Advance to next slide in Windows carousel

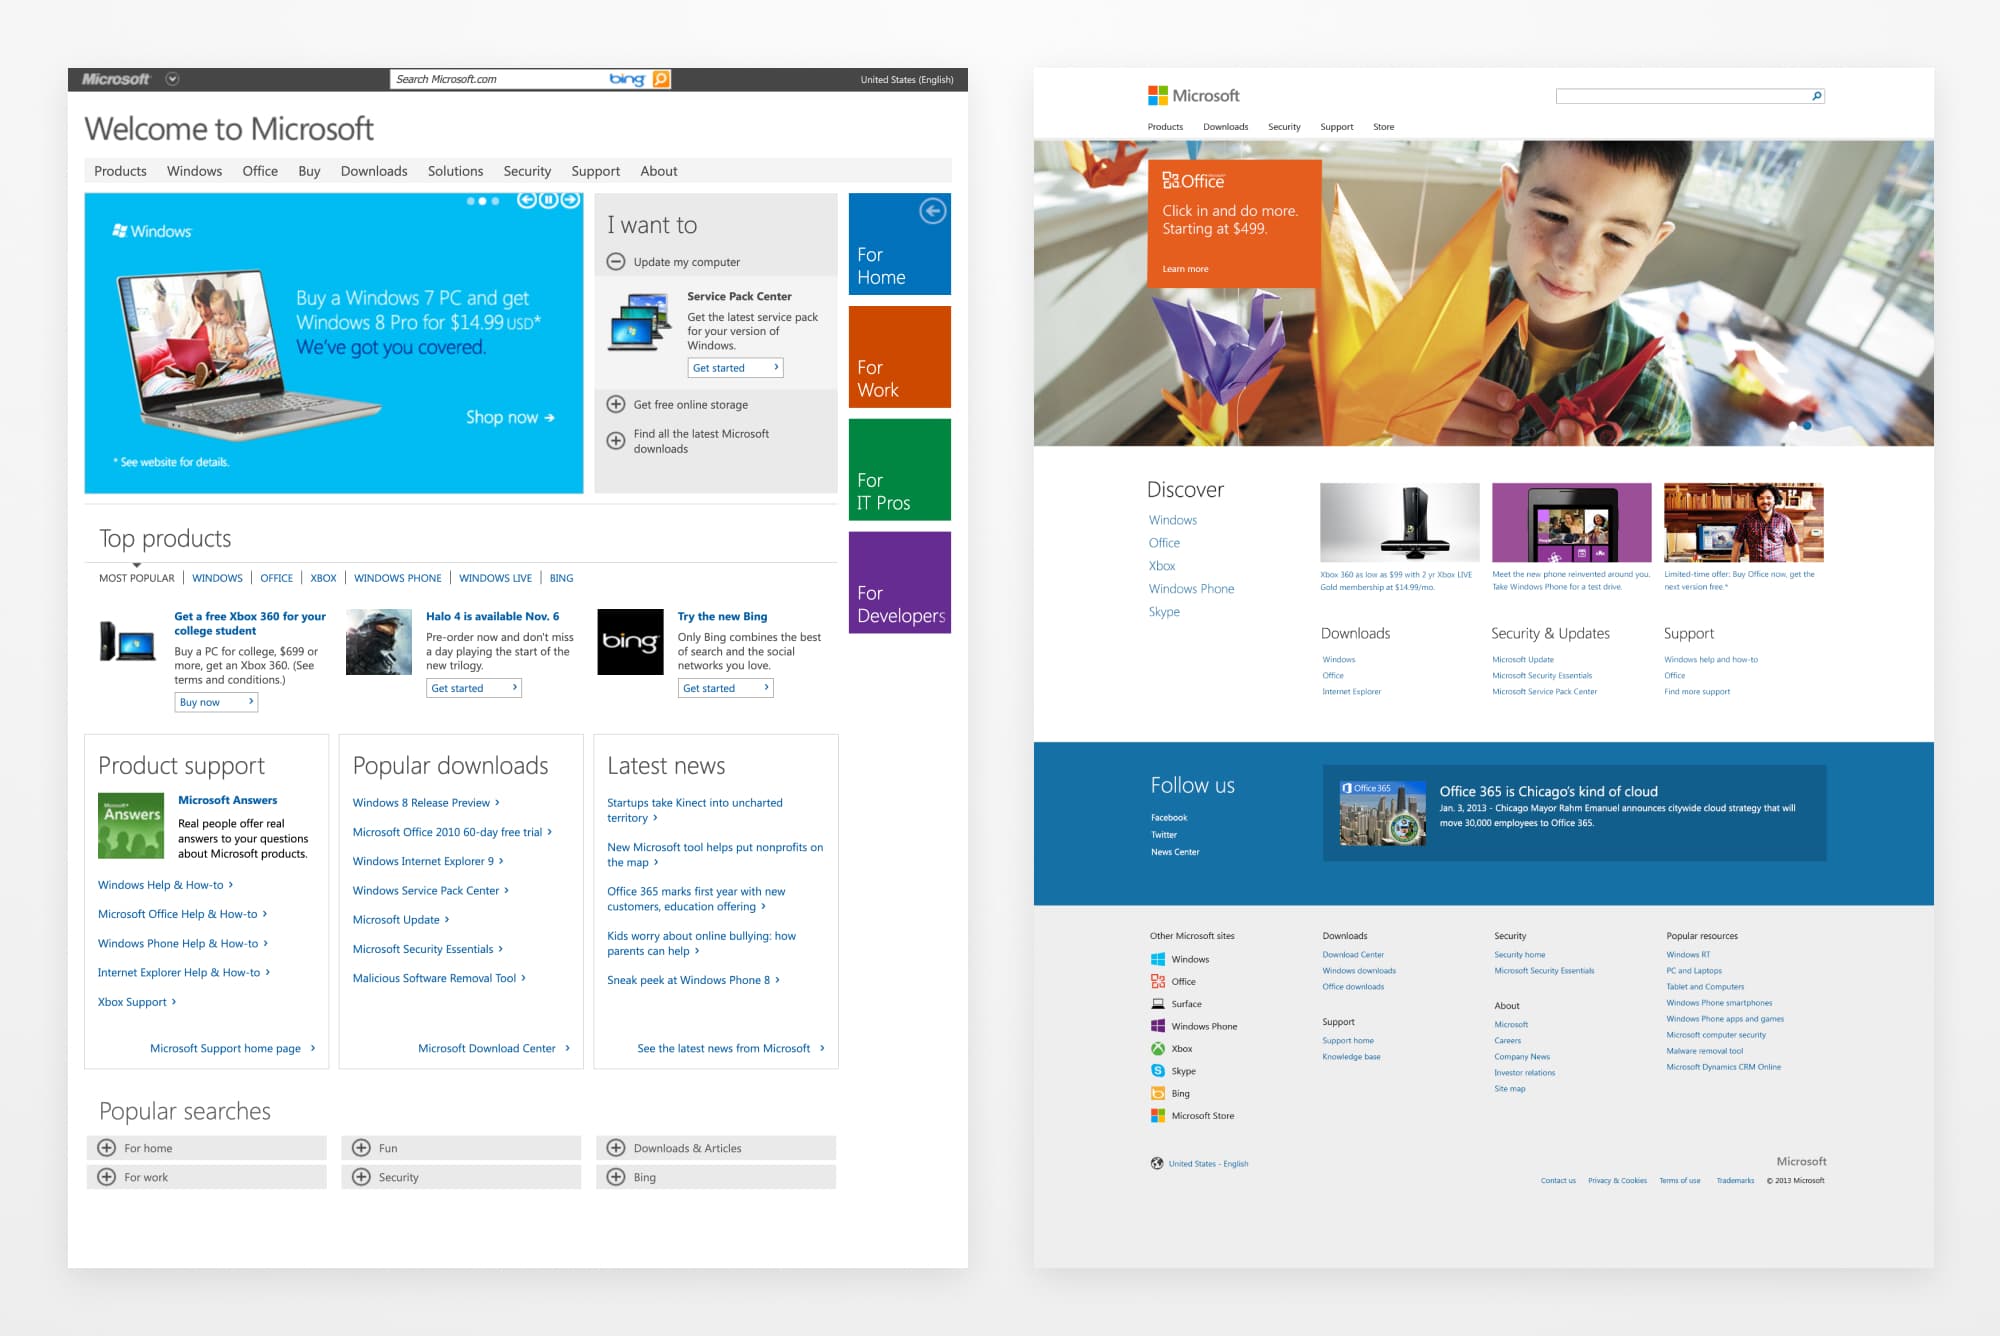click(x=570, y=200)
